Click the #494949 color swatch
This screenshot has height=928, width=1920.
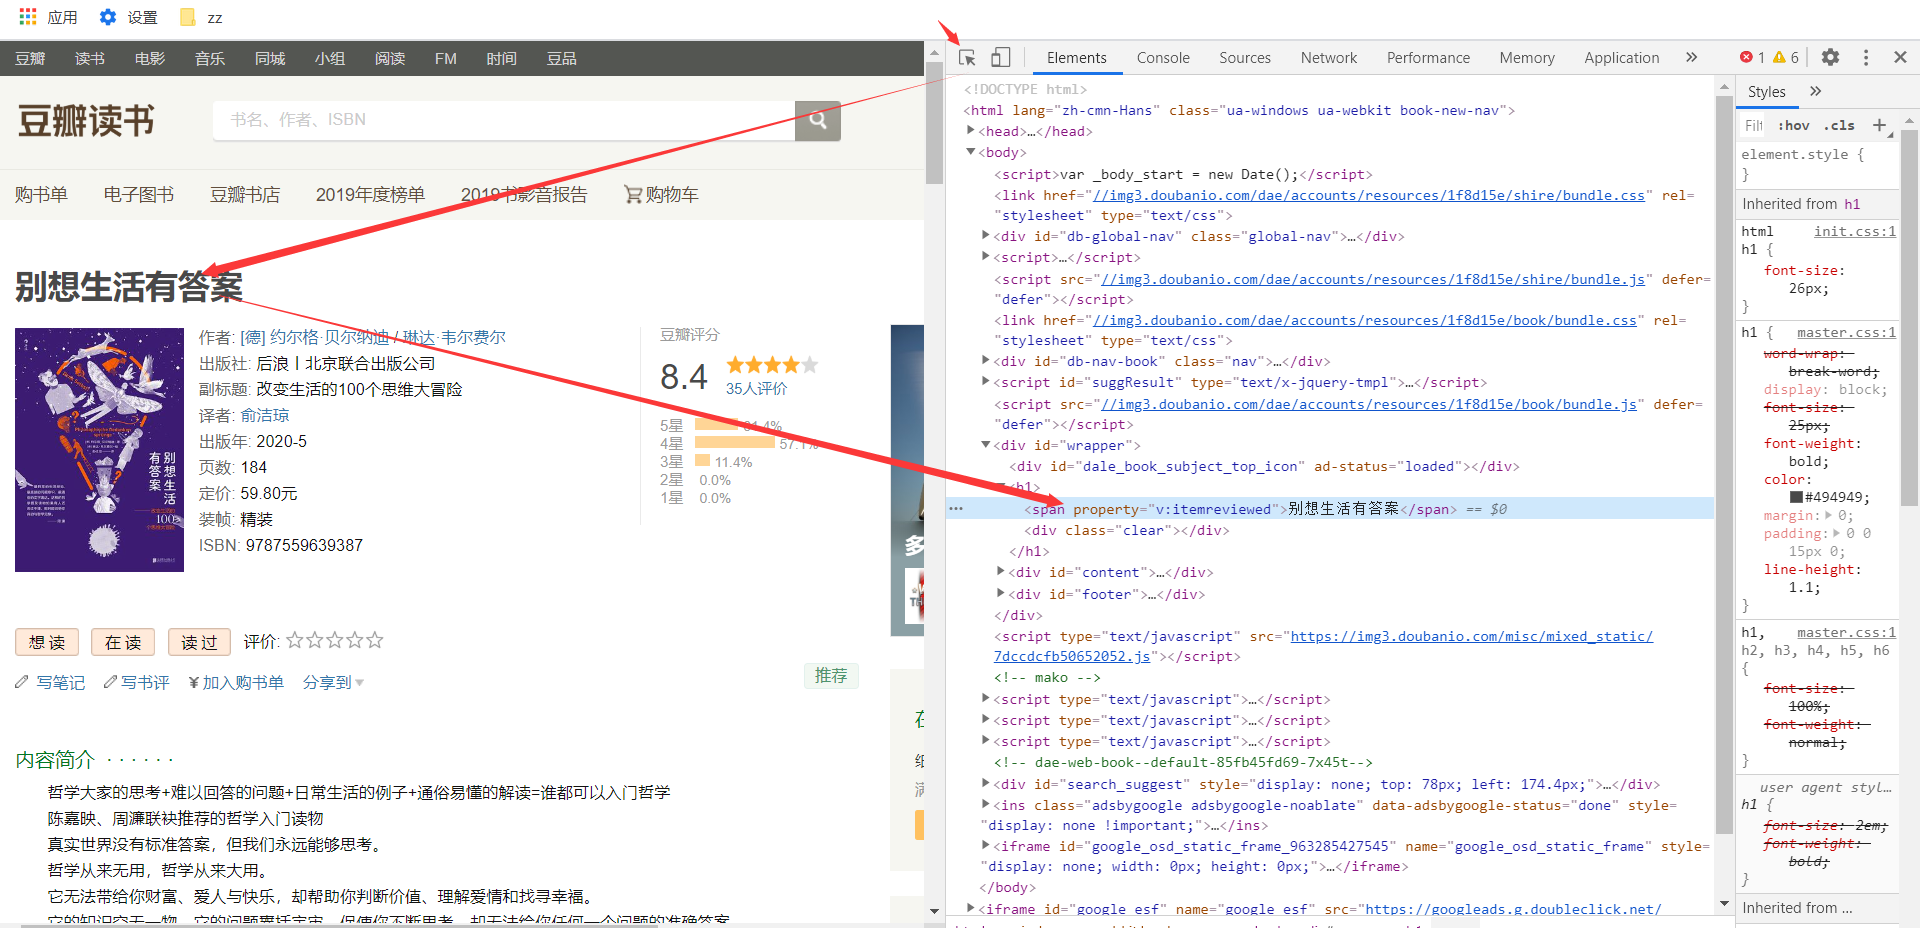pos(1796,497)
